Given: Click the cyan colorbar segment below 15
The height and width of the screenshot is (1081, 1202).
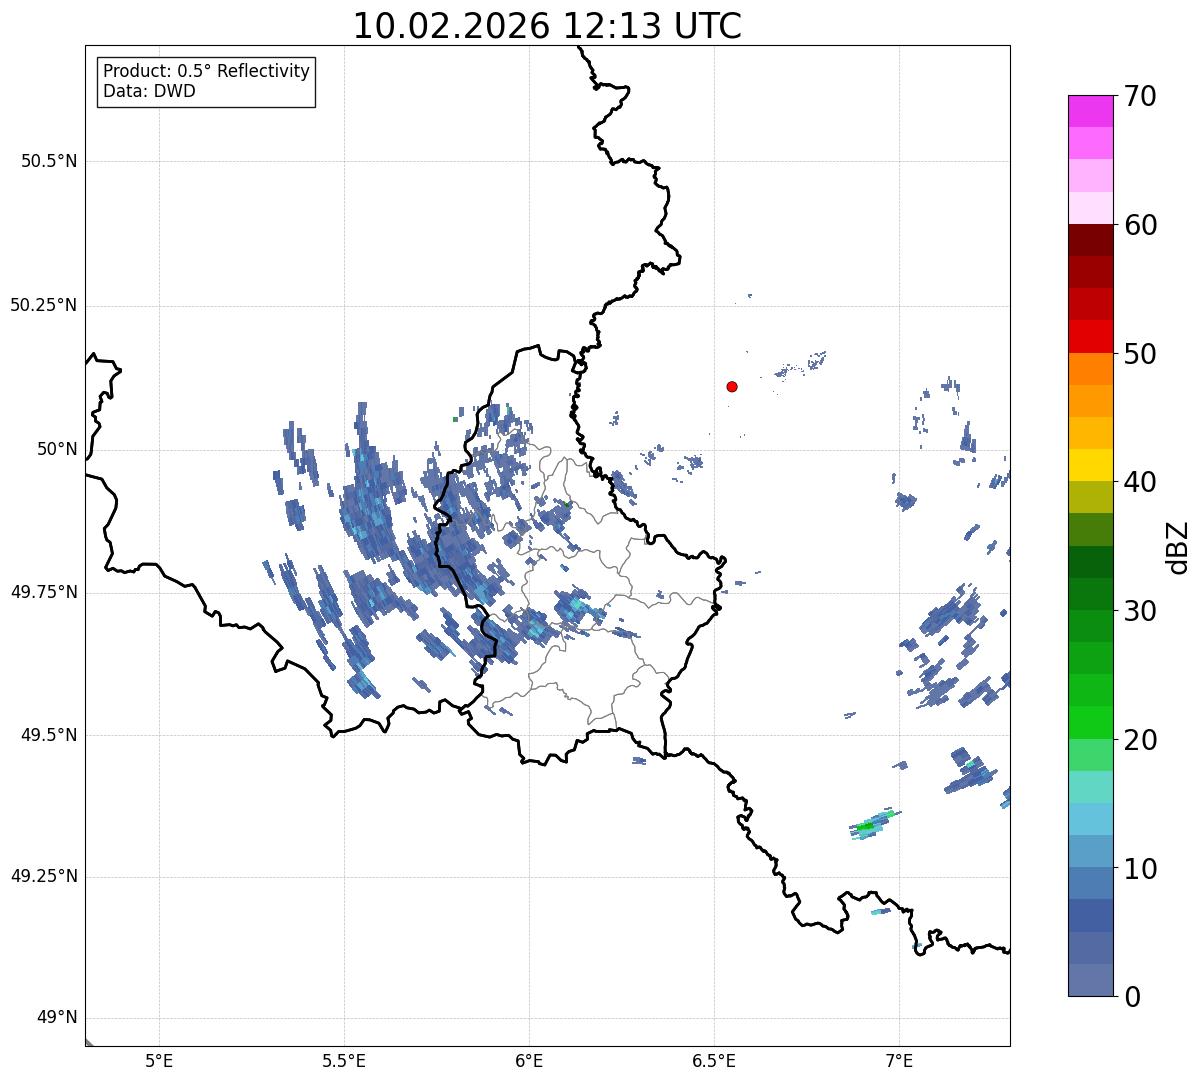Looking at the screenshot, I should click(x=1091, y=819).
